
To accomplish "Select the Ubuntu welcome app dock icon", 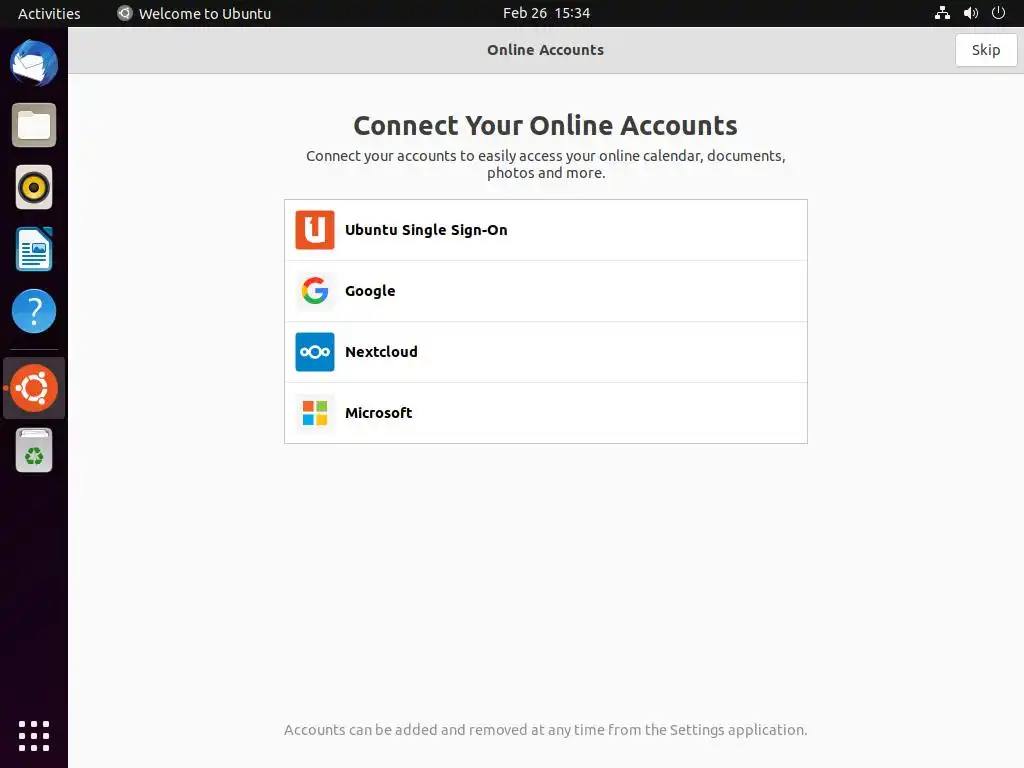I will [34, 388].
